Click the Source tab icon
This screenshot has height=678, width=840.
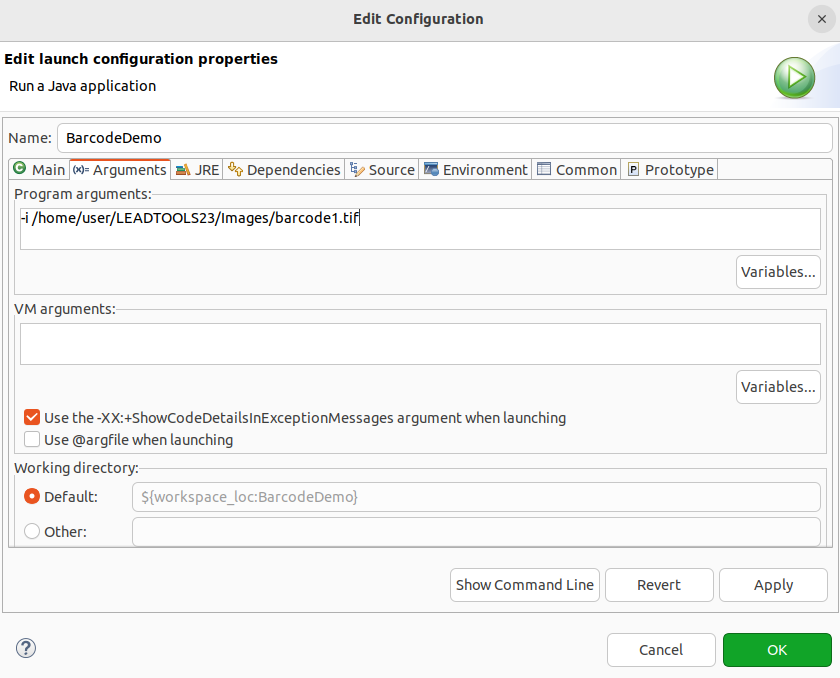pyautogui.click(x=357, y=169)
